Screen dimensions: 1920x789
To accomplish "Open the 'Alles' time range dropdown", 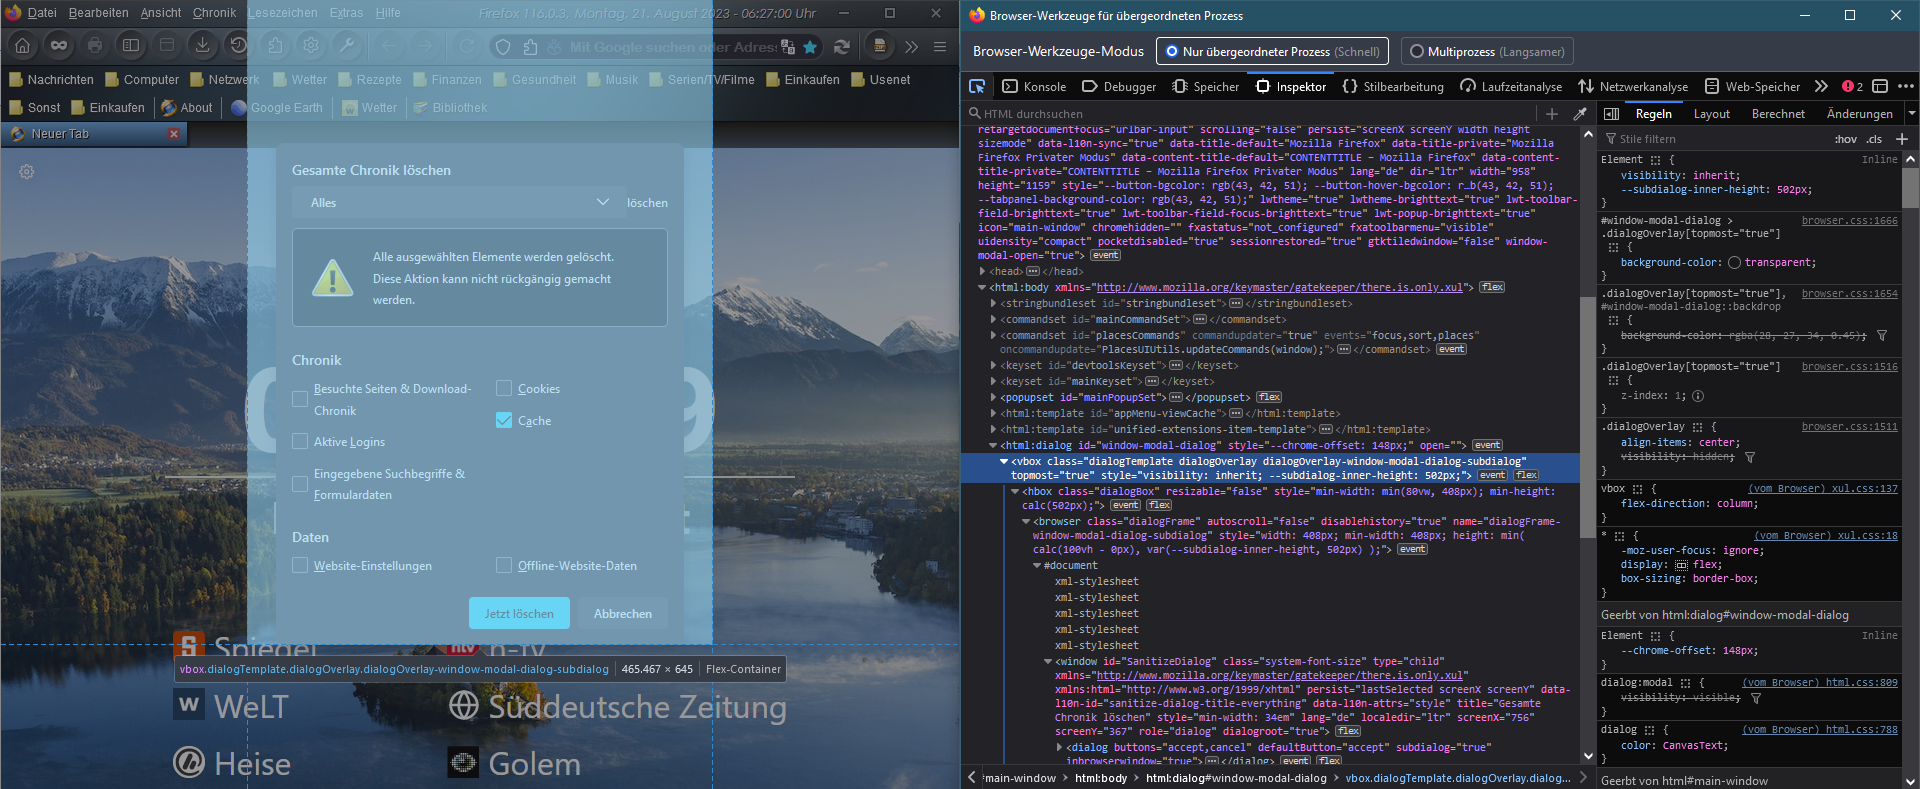I will (458, 203).
